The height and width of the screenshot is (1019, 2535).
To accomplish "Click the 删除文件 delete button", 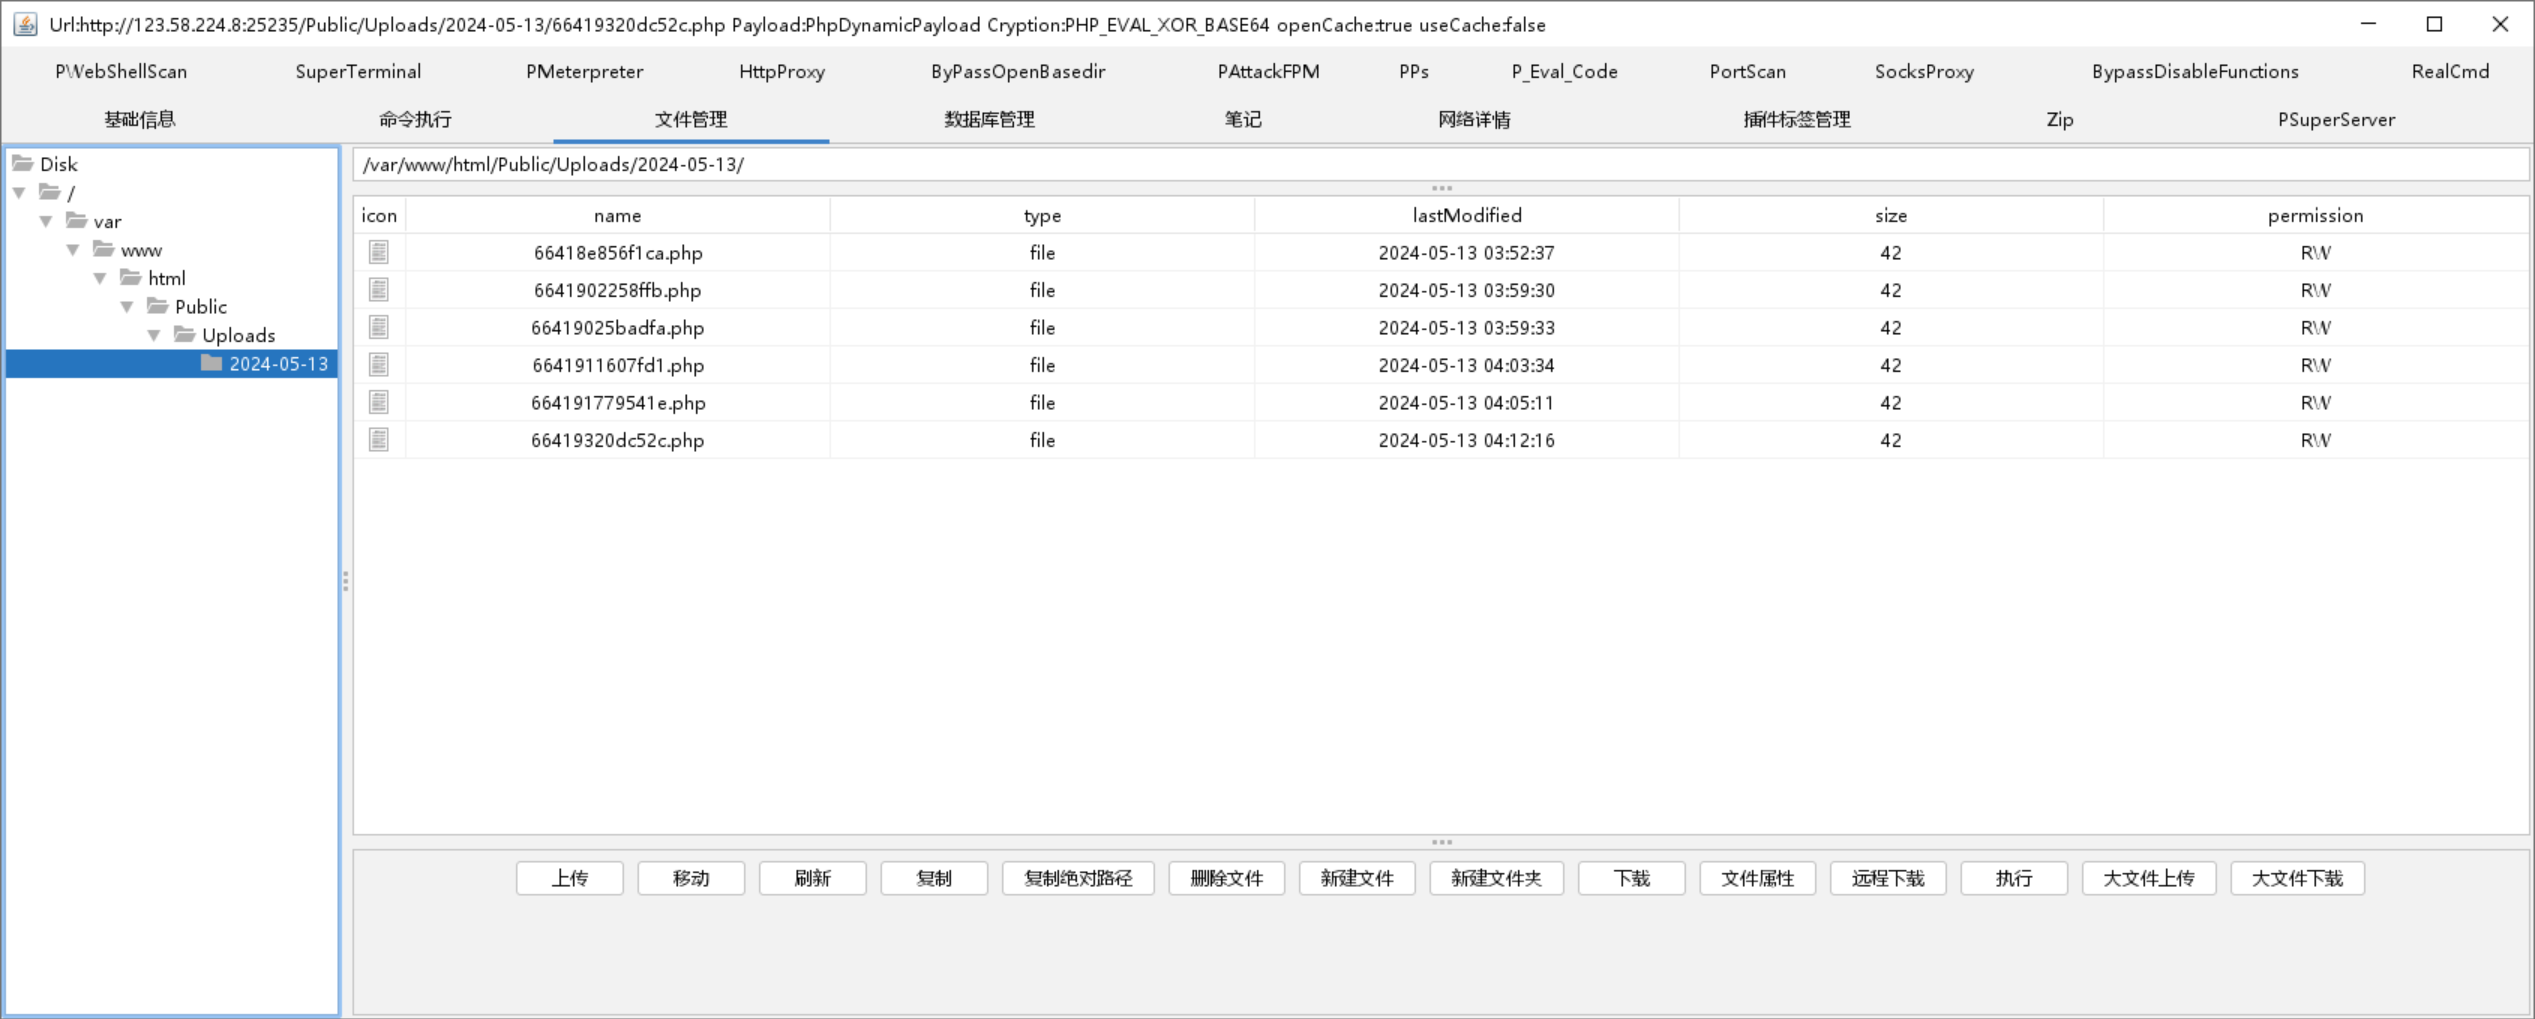I will (1227, 878).
